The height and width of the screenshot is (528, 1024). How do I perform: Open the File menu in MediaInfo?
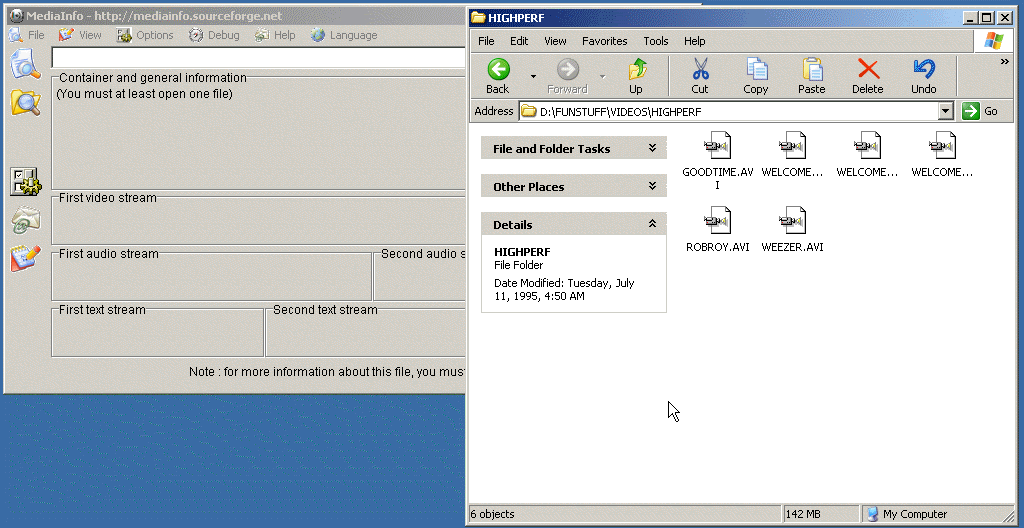pyautogui.click(x=27, y=35)
